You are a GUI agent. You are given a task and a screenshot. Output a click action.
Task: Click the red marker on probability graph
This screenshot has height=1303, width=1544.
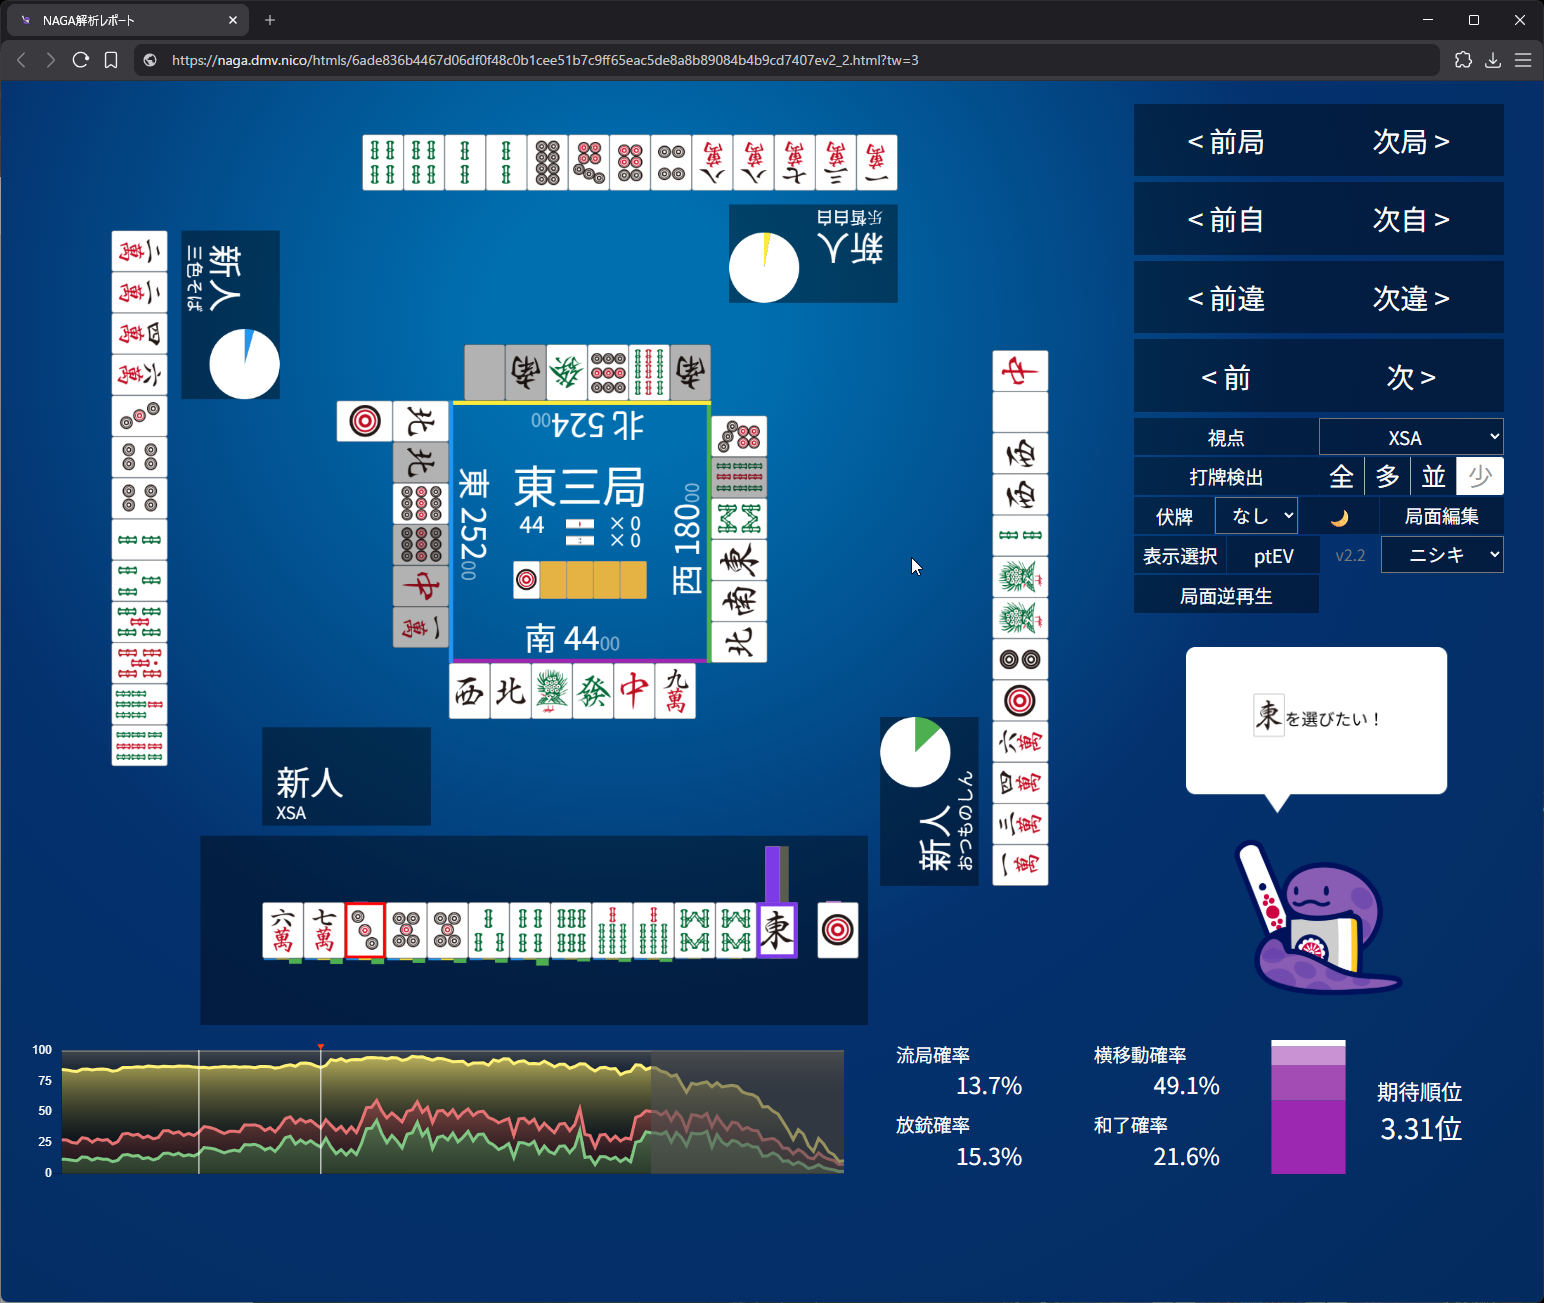pos(320,1047)
